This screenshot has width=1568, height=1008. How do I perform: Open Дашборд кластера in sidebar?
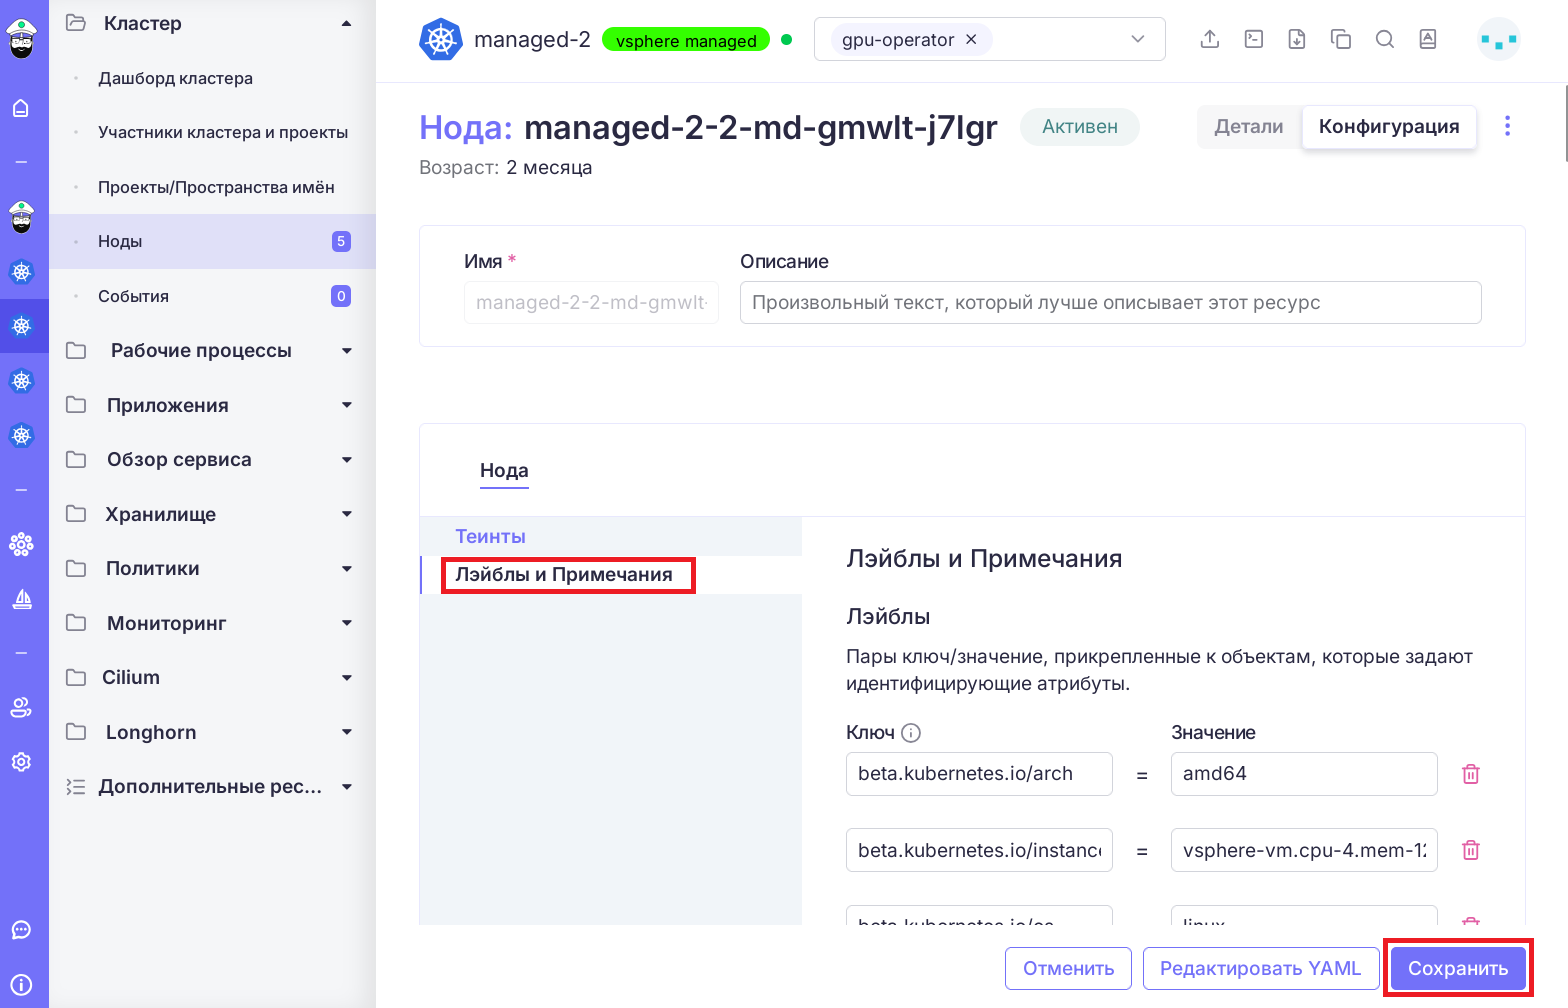(212, 78)
